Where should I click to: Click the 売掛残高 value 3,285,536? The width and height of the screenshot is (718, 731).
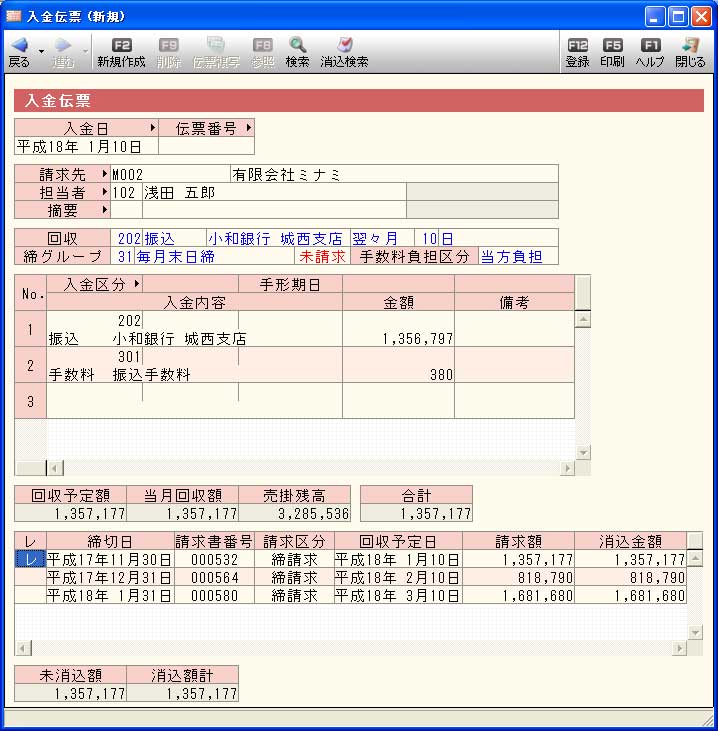pyautogui.click(x=294, y=513)
